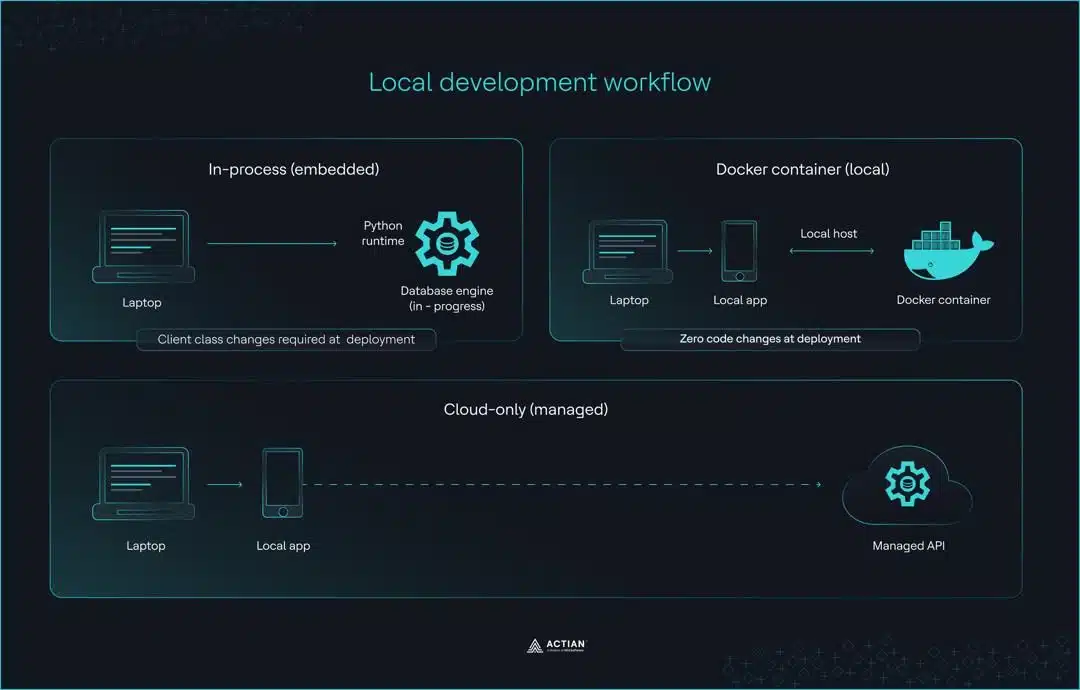Select the Local app icon in Cloud-only workflow
Screen dimensions: 1080x690
(x=283, y=484)
